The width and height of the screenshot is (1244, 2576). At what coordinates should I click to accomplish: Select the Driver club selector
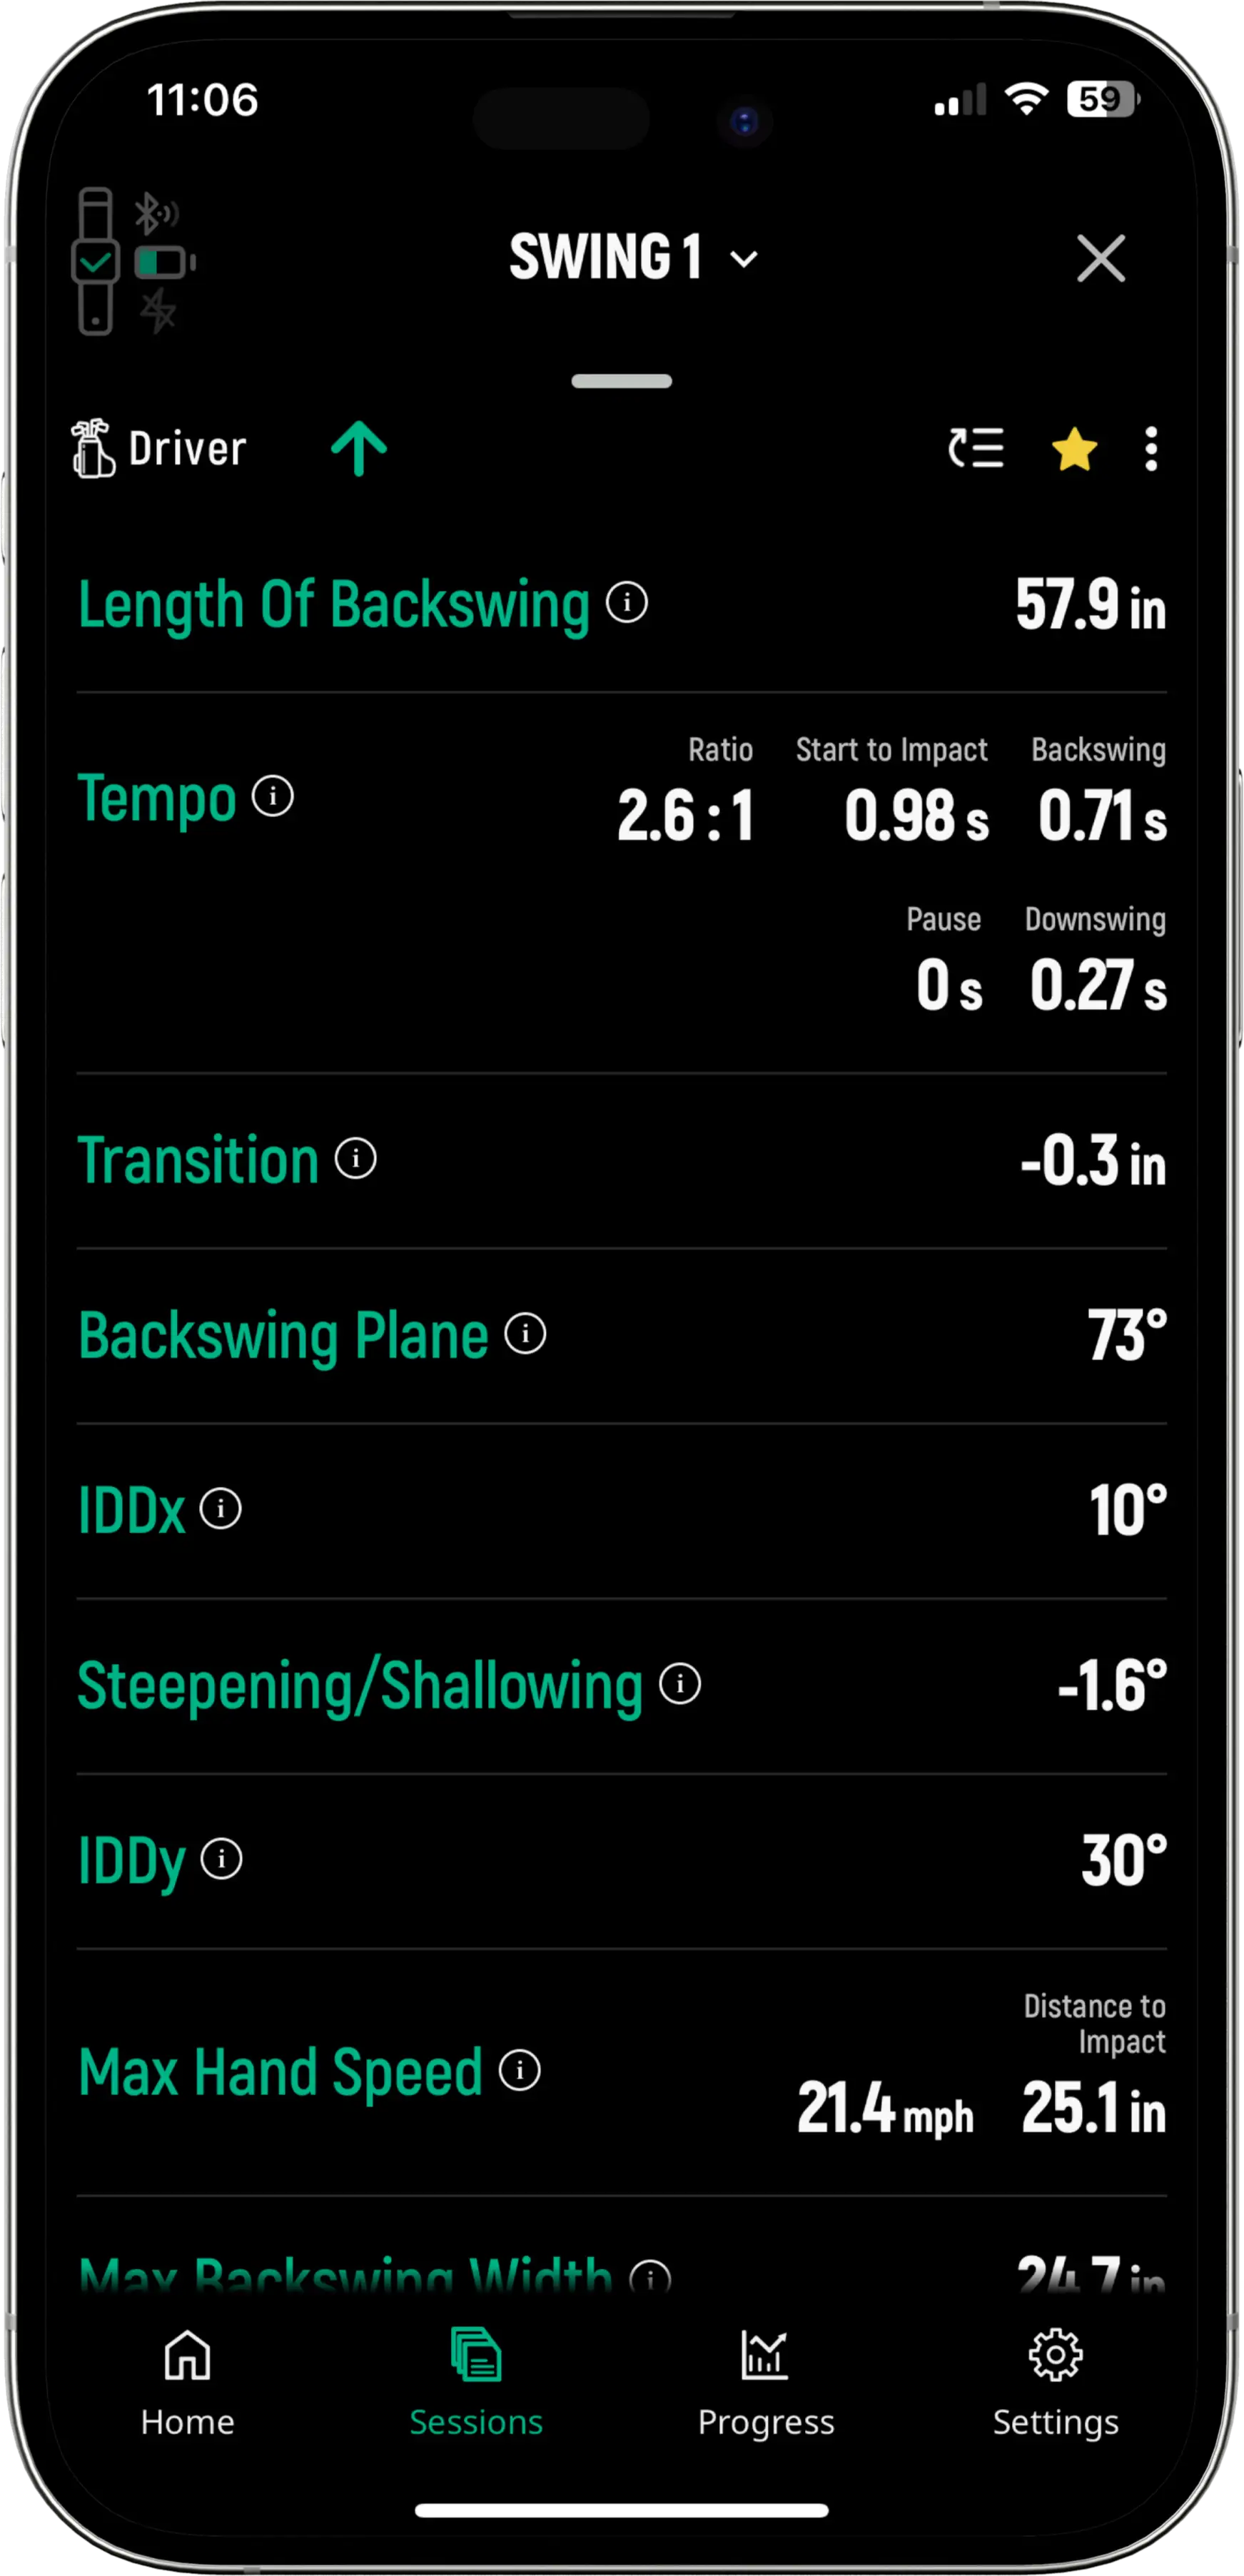pos(160,449)
